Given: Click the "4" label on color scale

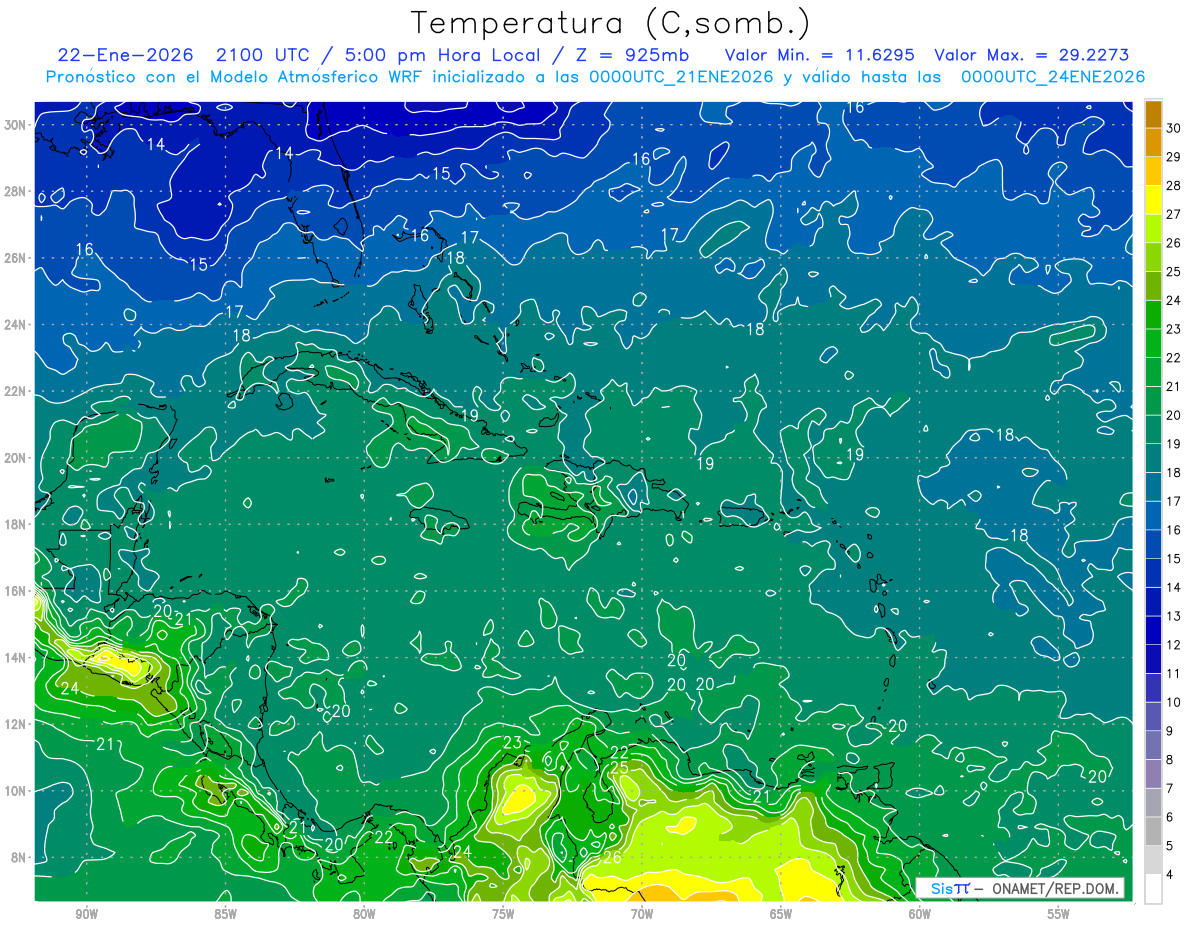Looking at the screenshot, I should click(x=1170, y=875).
